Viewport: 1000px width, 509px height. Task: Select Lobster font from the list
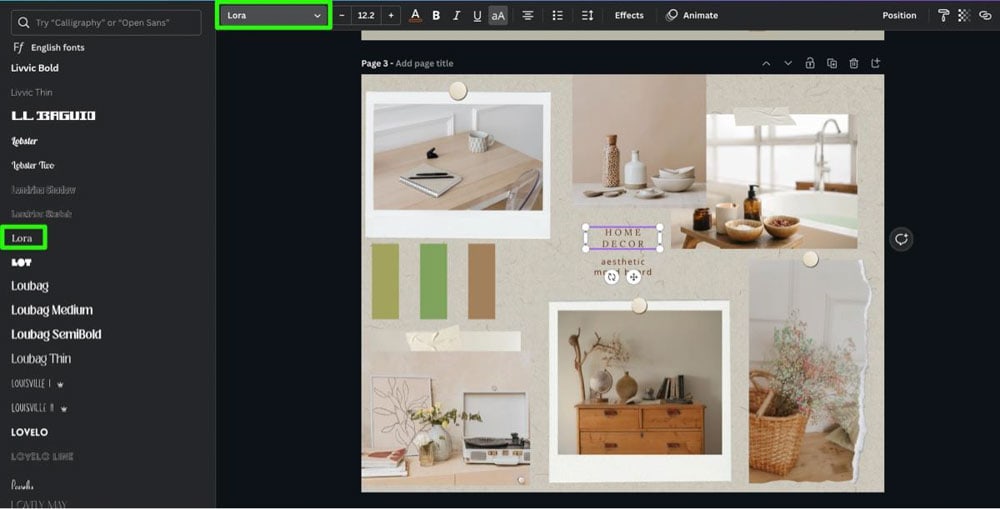24,141
